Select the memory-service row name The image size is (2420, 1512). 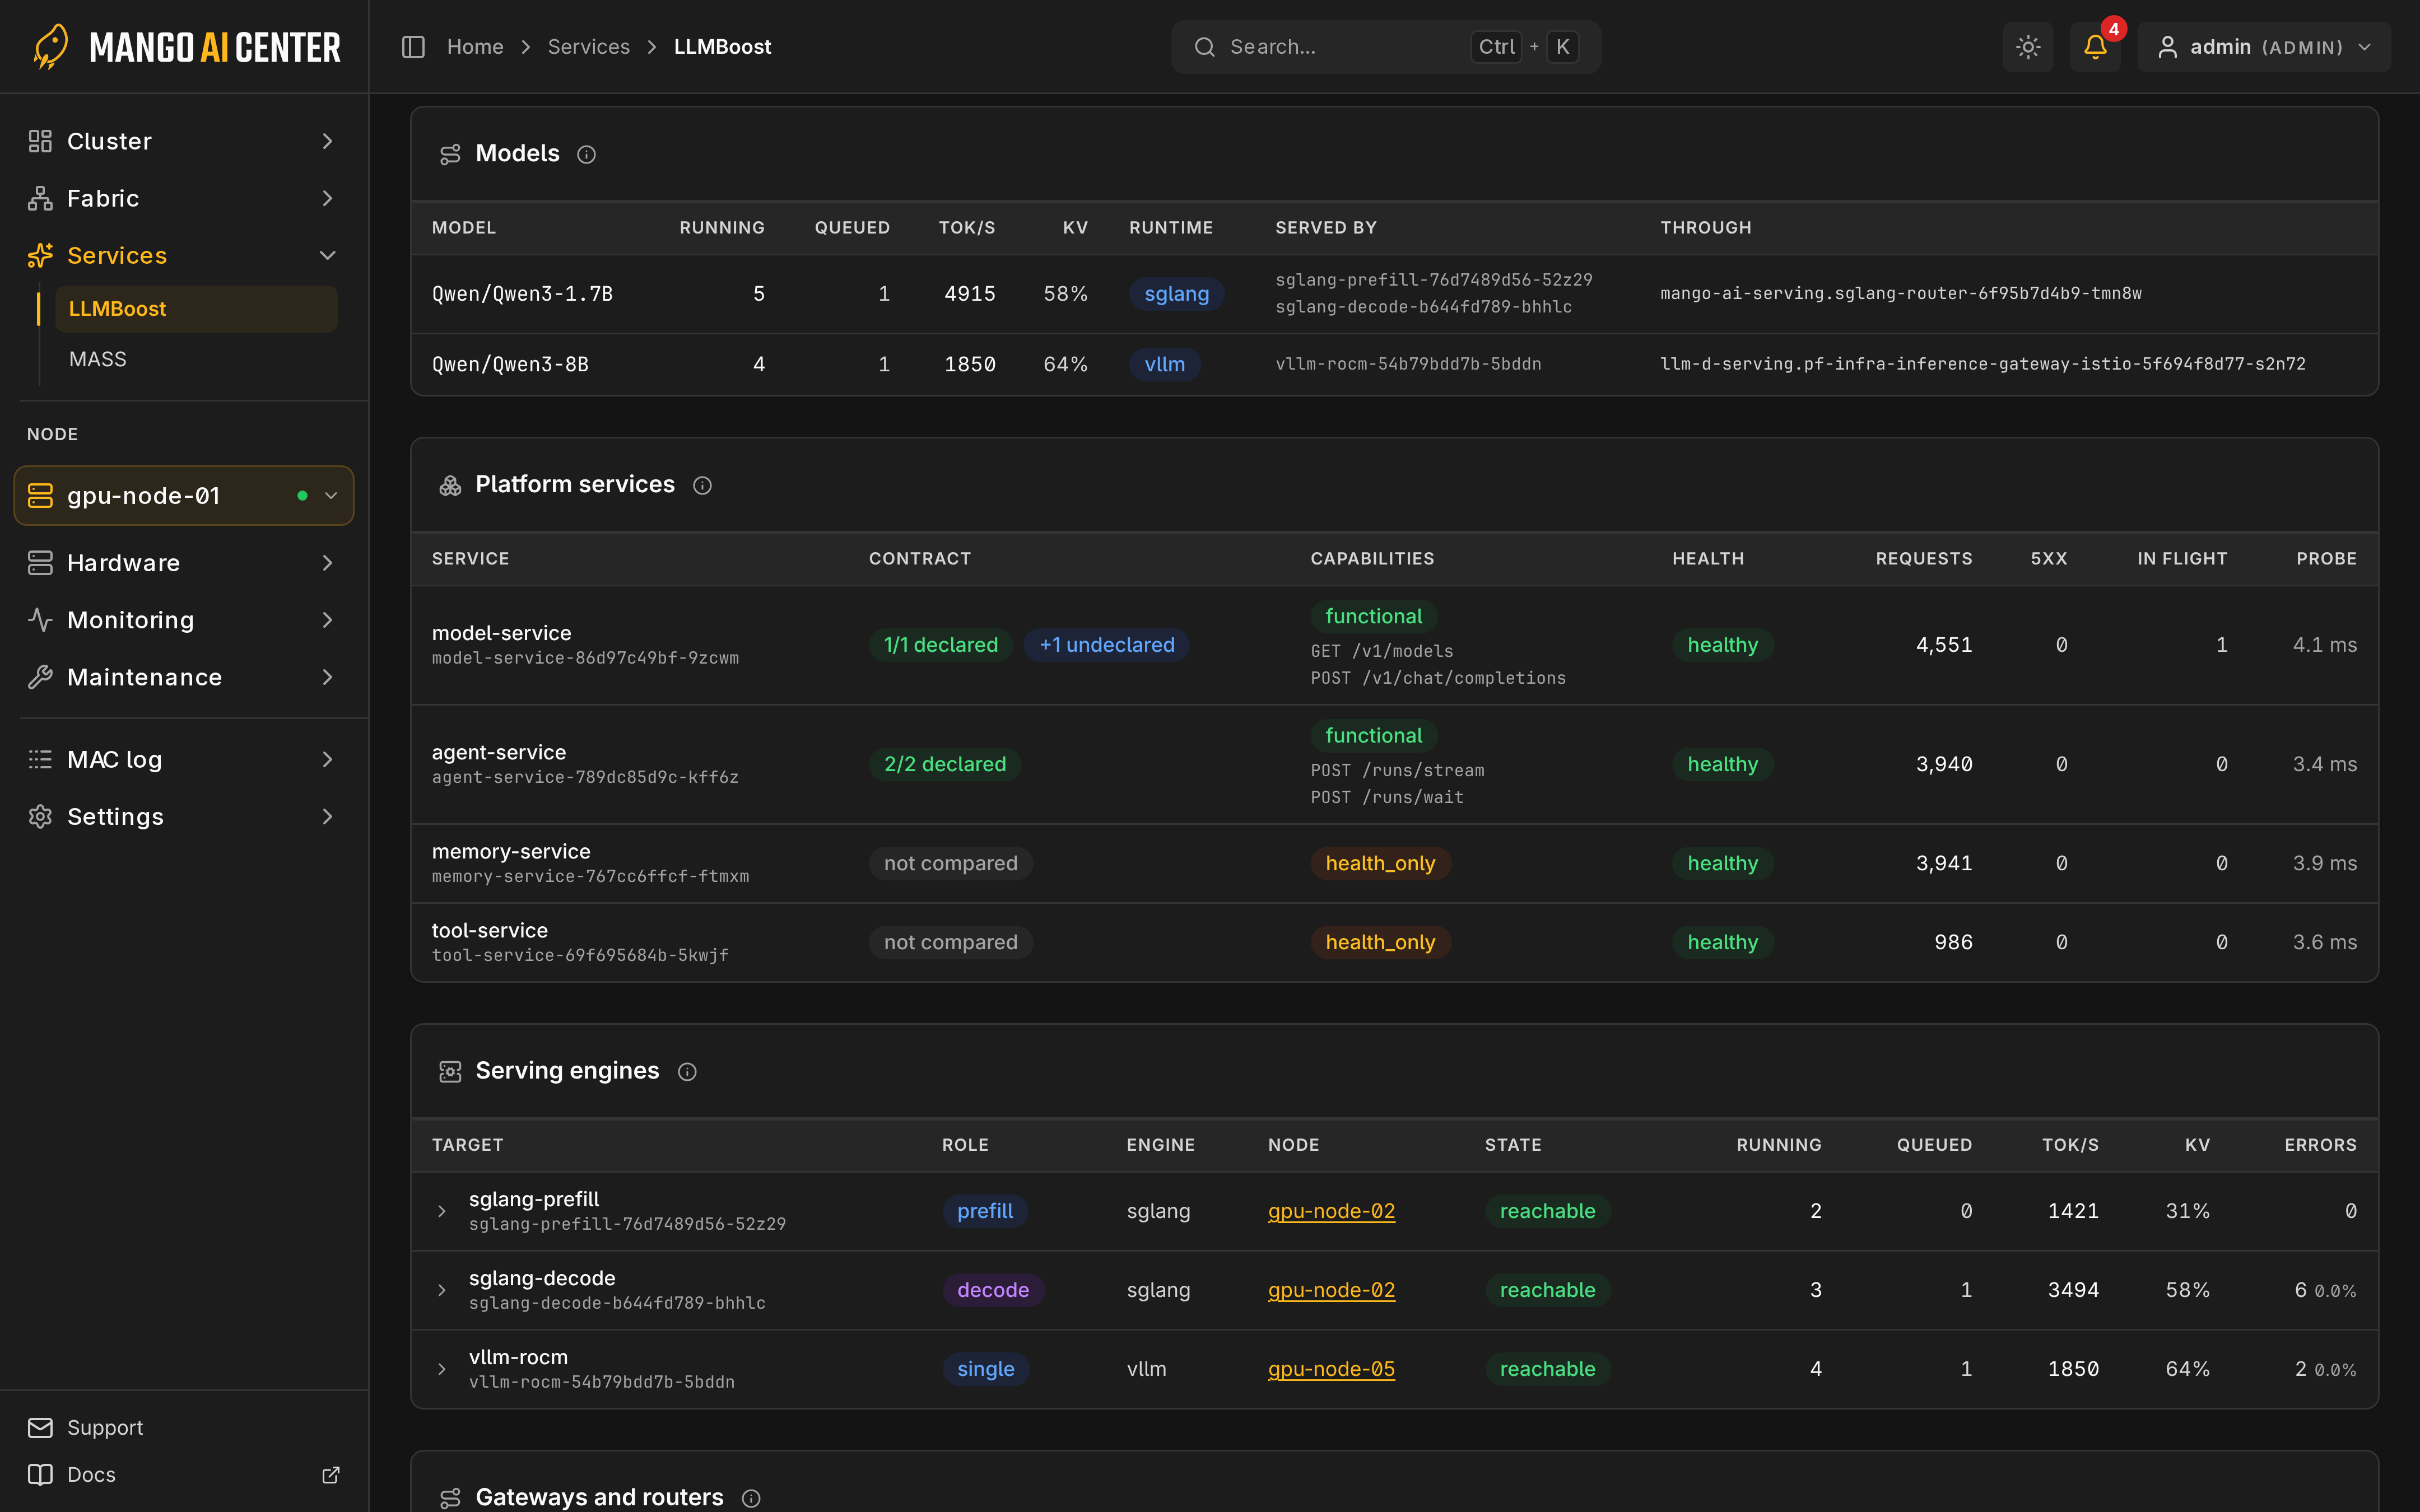coord(511,851)
